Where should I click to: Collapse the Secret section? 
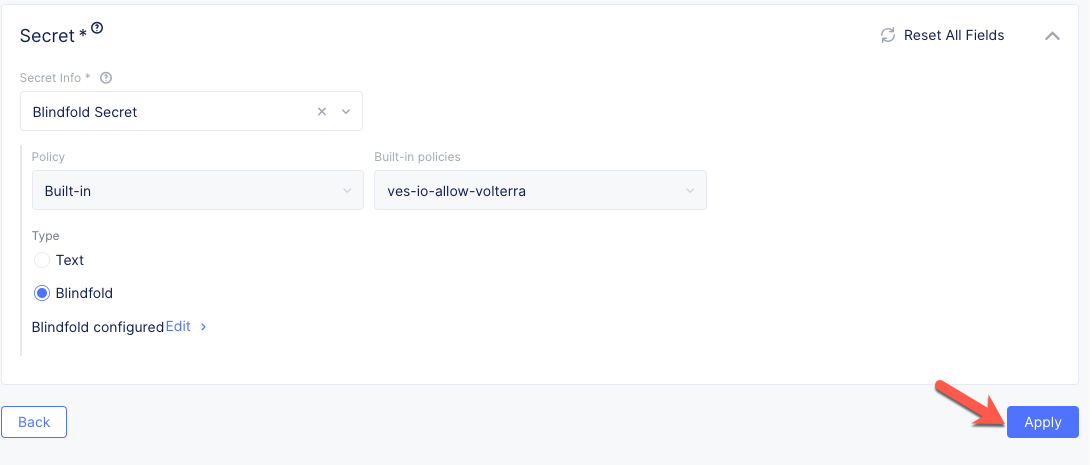click(x=1052, y=35)
